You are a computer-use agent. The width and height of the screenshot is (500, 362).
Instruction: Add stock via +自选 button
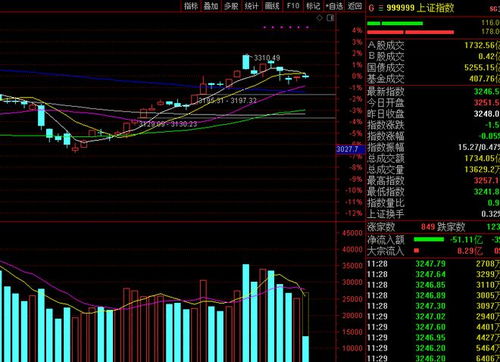point(334,6)
